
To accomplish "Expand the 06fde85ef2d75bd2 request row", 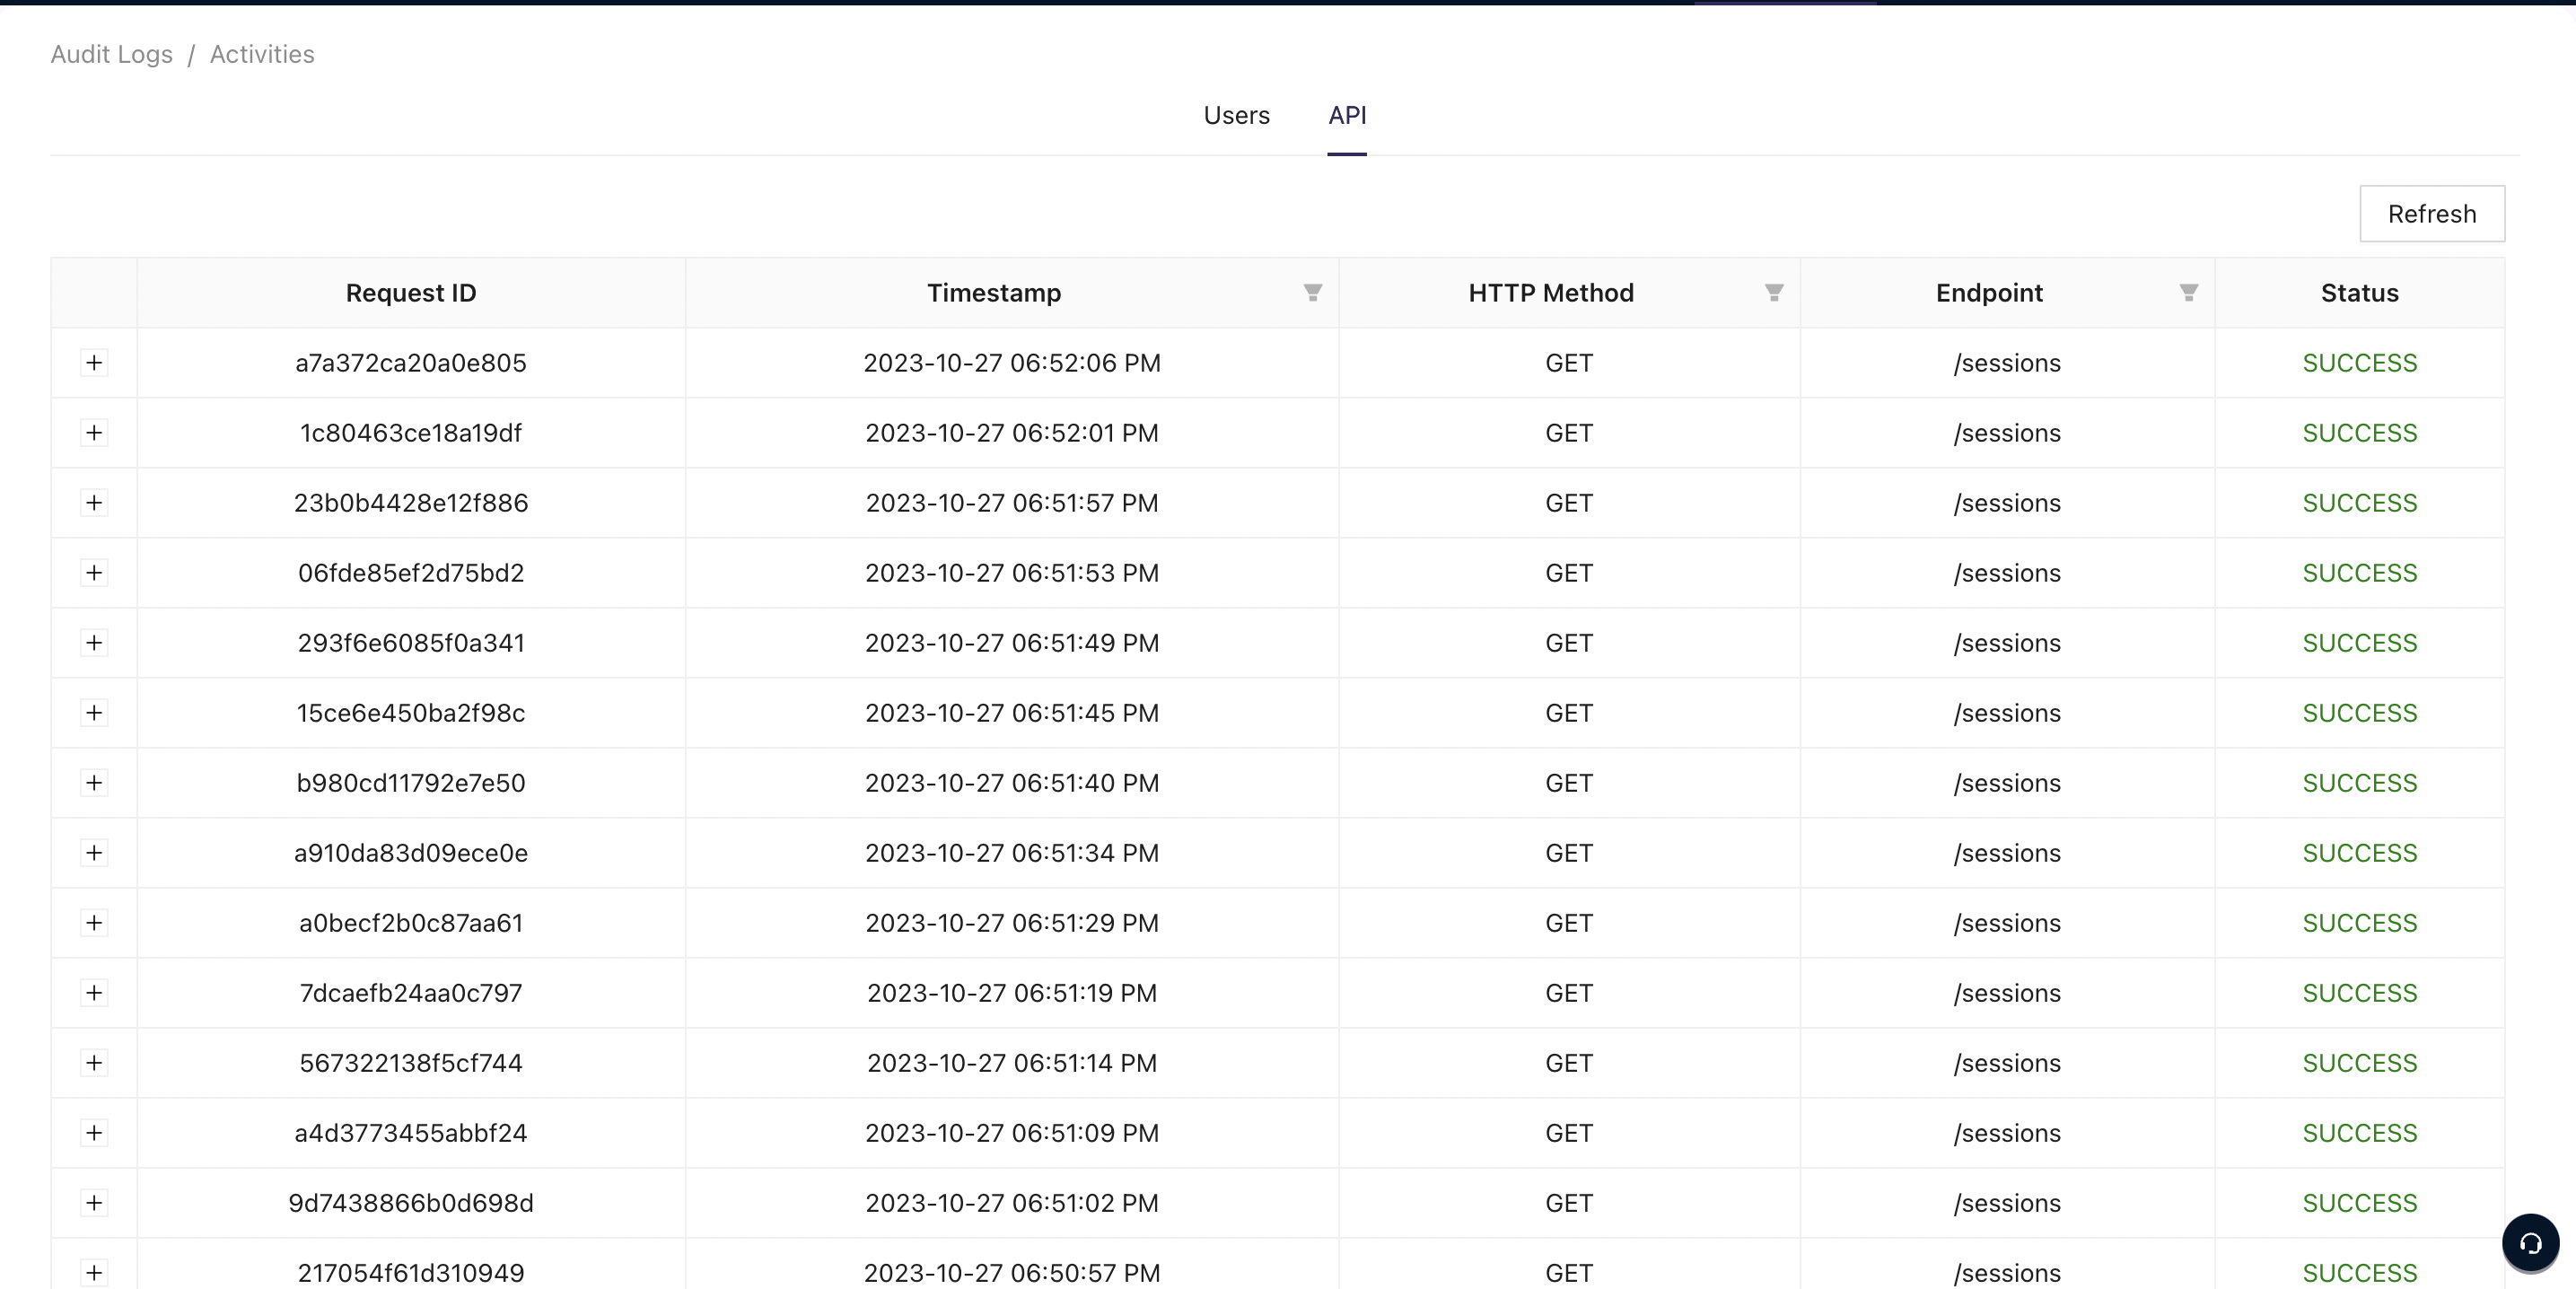I will [x=94, y=572].
